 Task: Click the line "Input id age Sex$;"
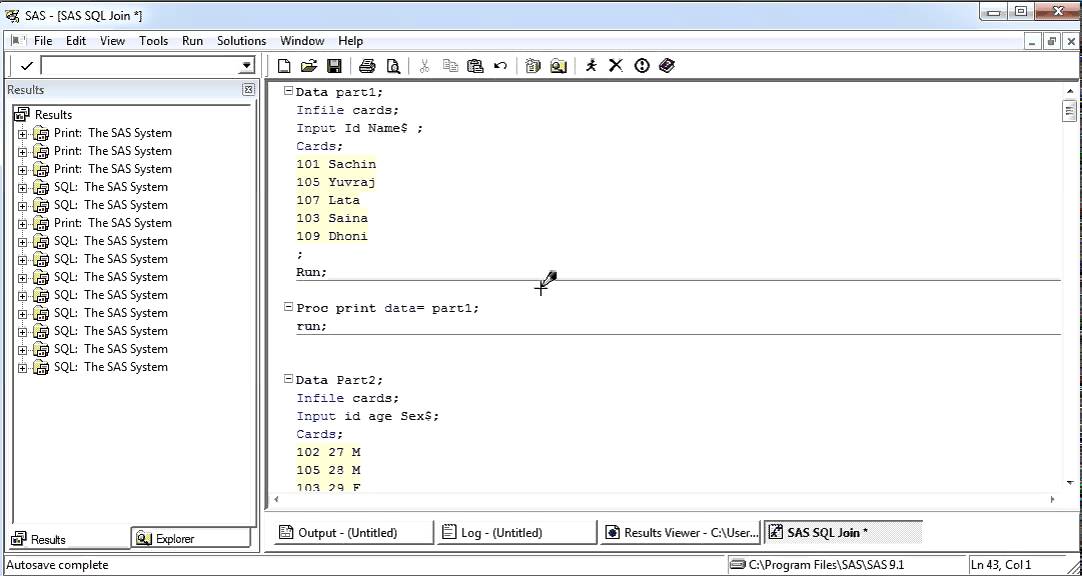pyautogui.click(x=368, y=416)
